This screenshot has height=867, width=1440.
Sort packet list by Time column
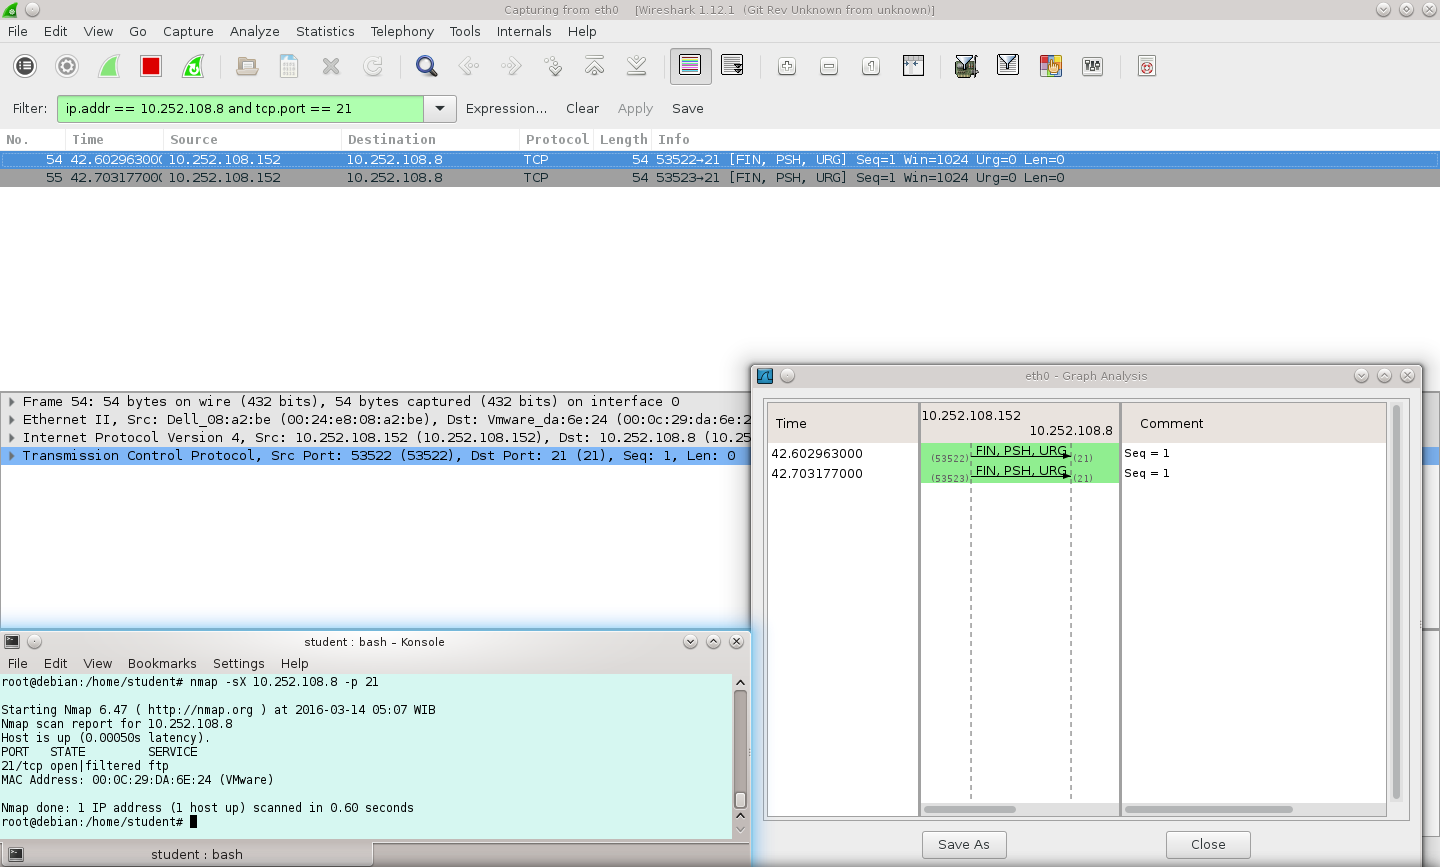(x=114, y=140)
